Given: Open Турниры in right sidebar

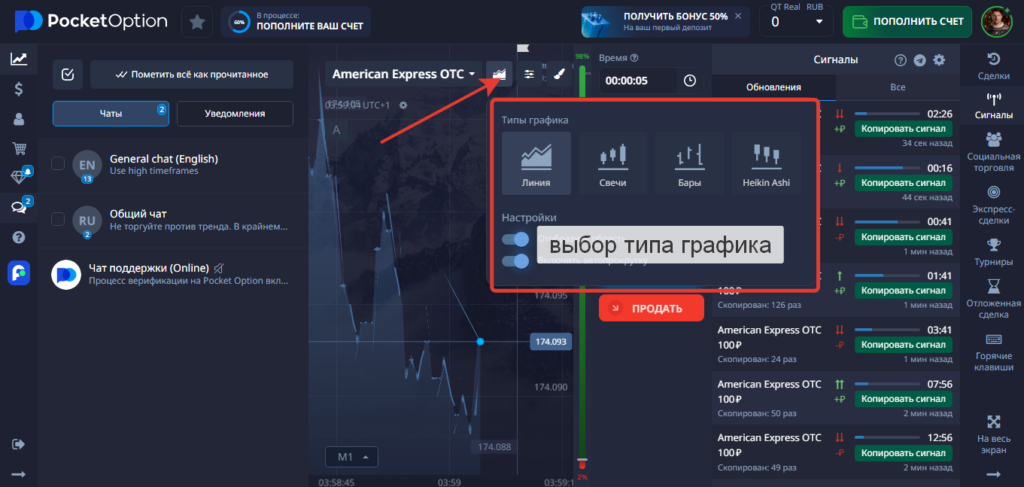Looking at the screenshot, I should click(993, 251).
